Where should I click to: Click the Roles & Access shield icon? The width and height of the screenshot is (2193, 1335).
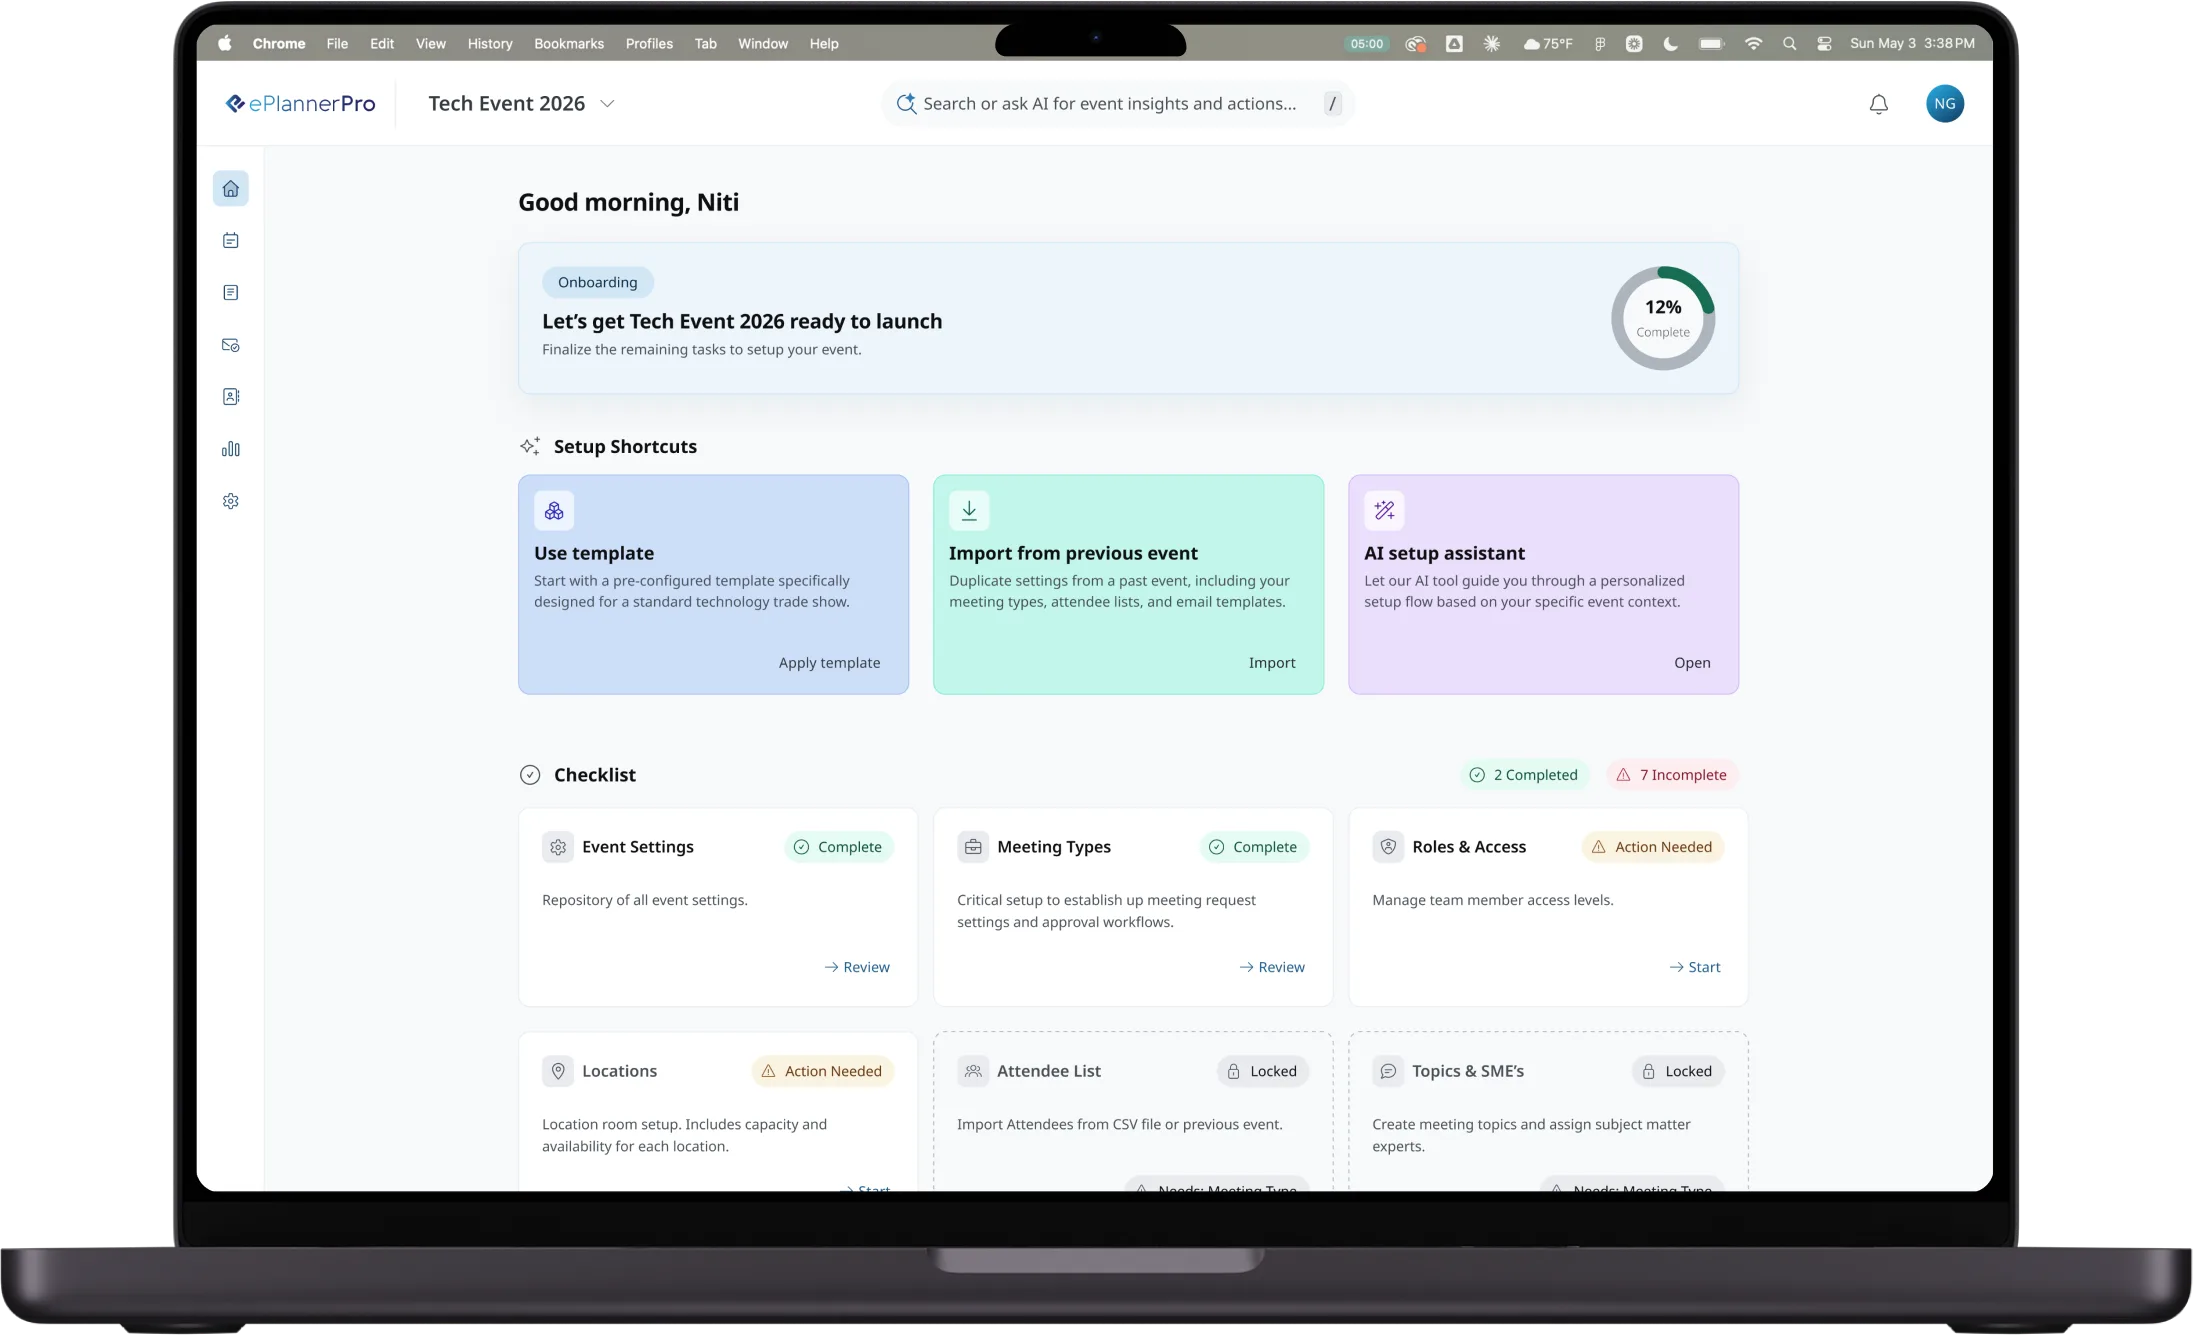point(1388,847)
